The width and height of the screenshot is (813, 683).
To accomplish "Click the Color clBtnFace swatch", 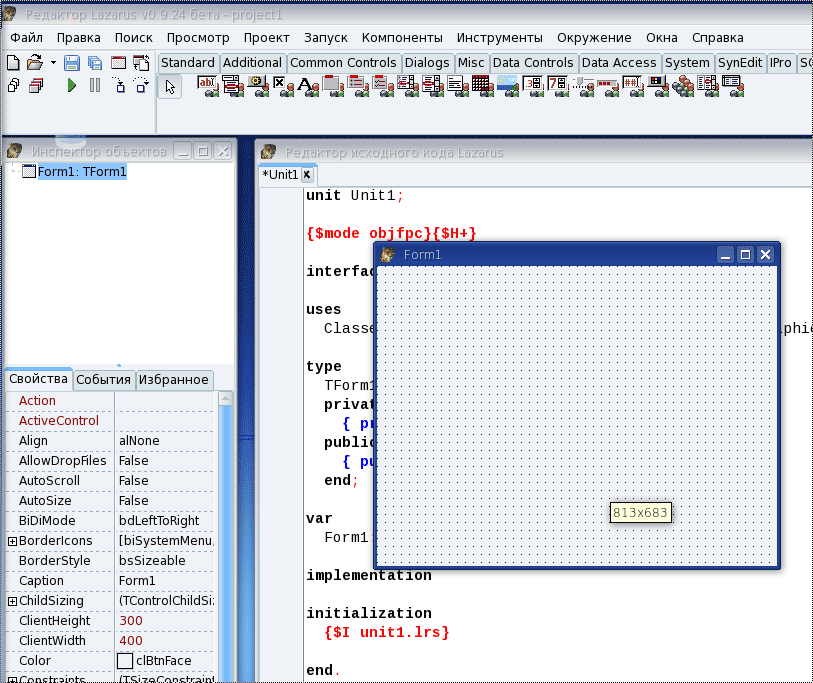I will click(x=125, y=661).
